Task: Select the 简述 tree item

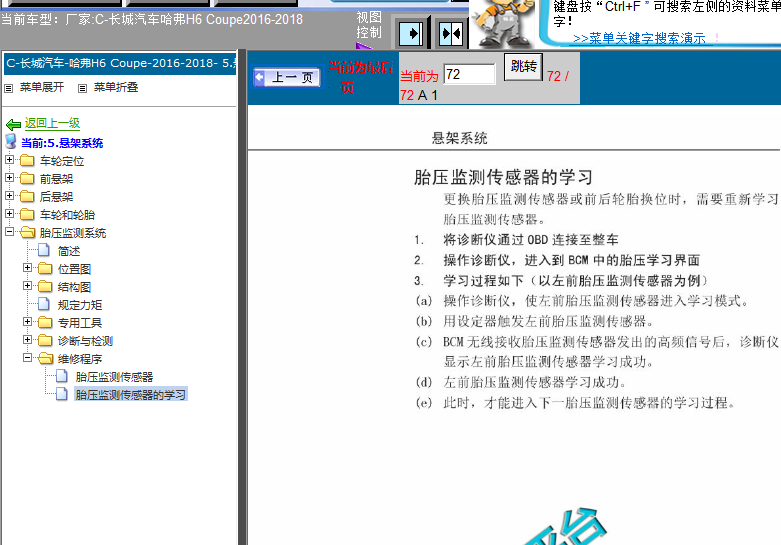Action: (x=69, y=251)
